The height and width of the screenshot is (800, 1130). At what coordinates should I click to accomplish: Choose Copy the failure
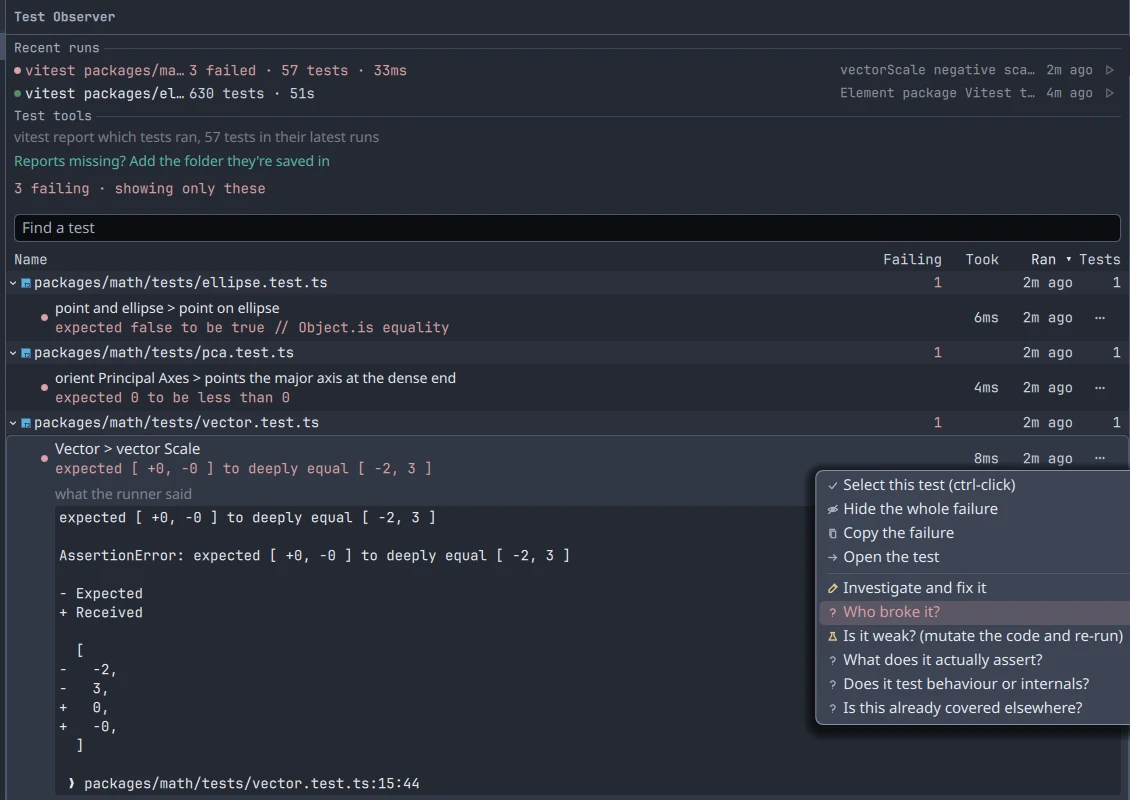coord(974,533)
